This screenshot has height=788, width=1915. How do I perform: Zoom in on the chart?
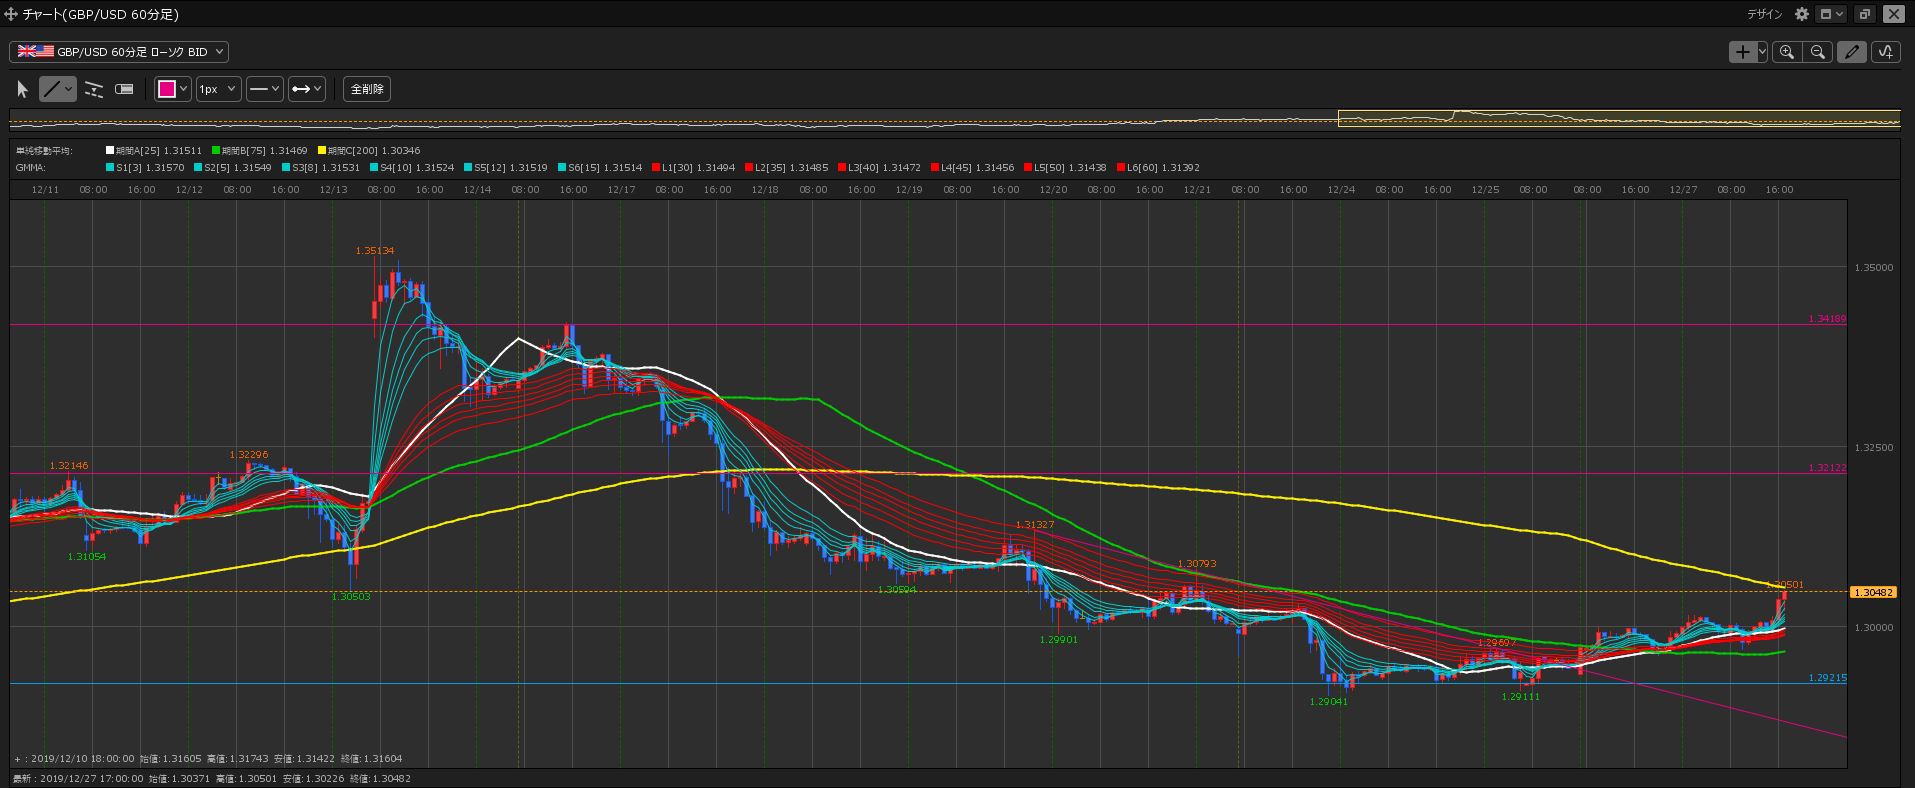(1786, 52)
